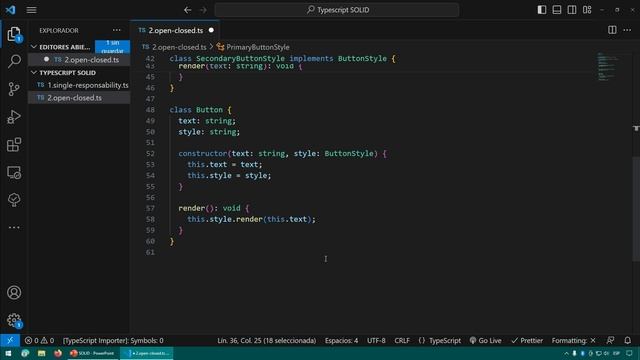Select 2.open-closed.ts in the TYPESCRIPT SOLID tree
The width and height of the screenshot is (640, 360).
pos(79,98)
